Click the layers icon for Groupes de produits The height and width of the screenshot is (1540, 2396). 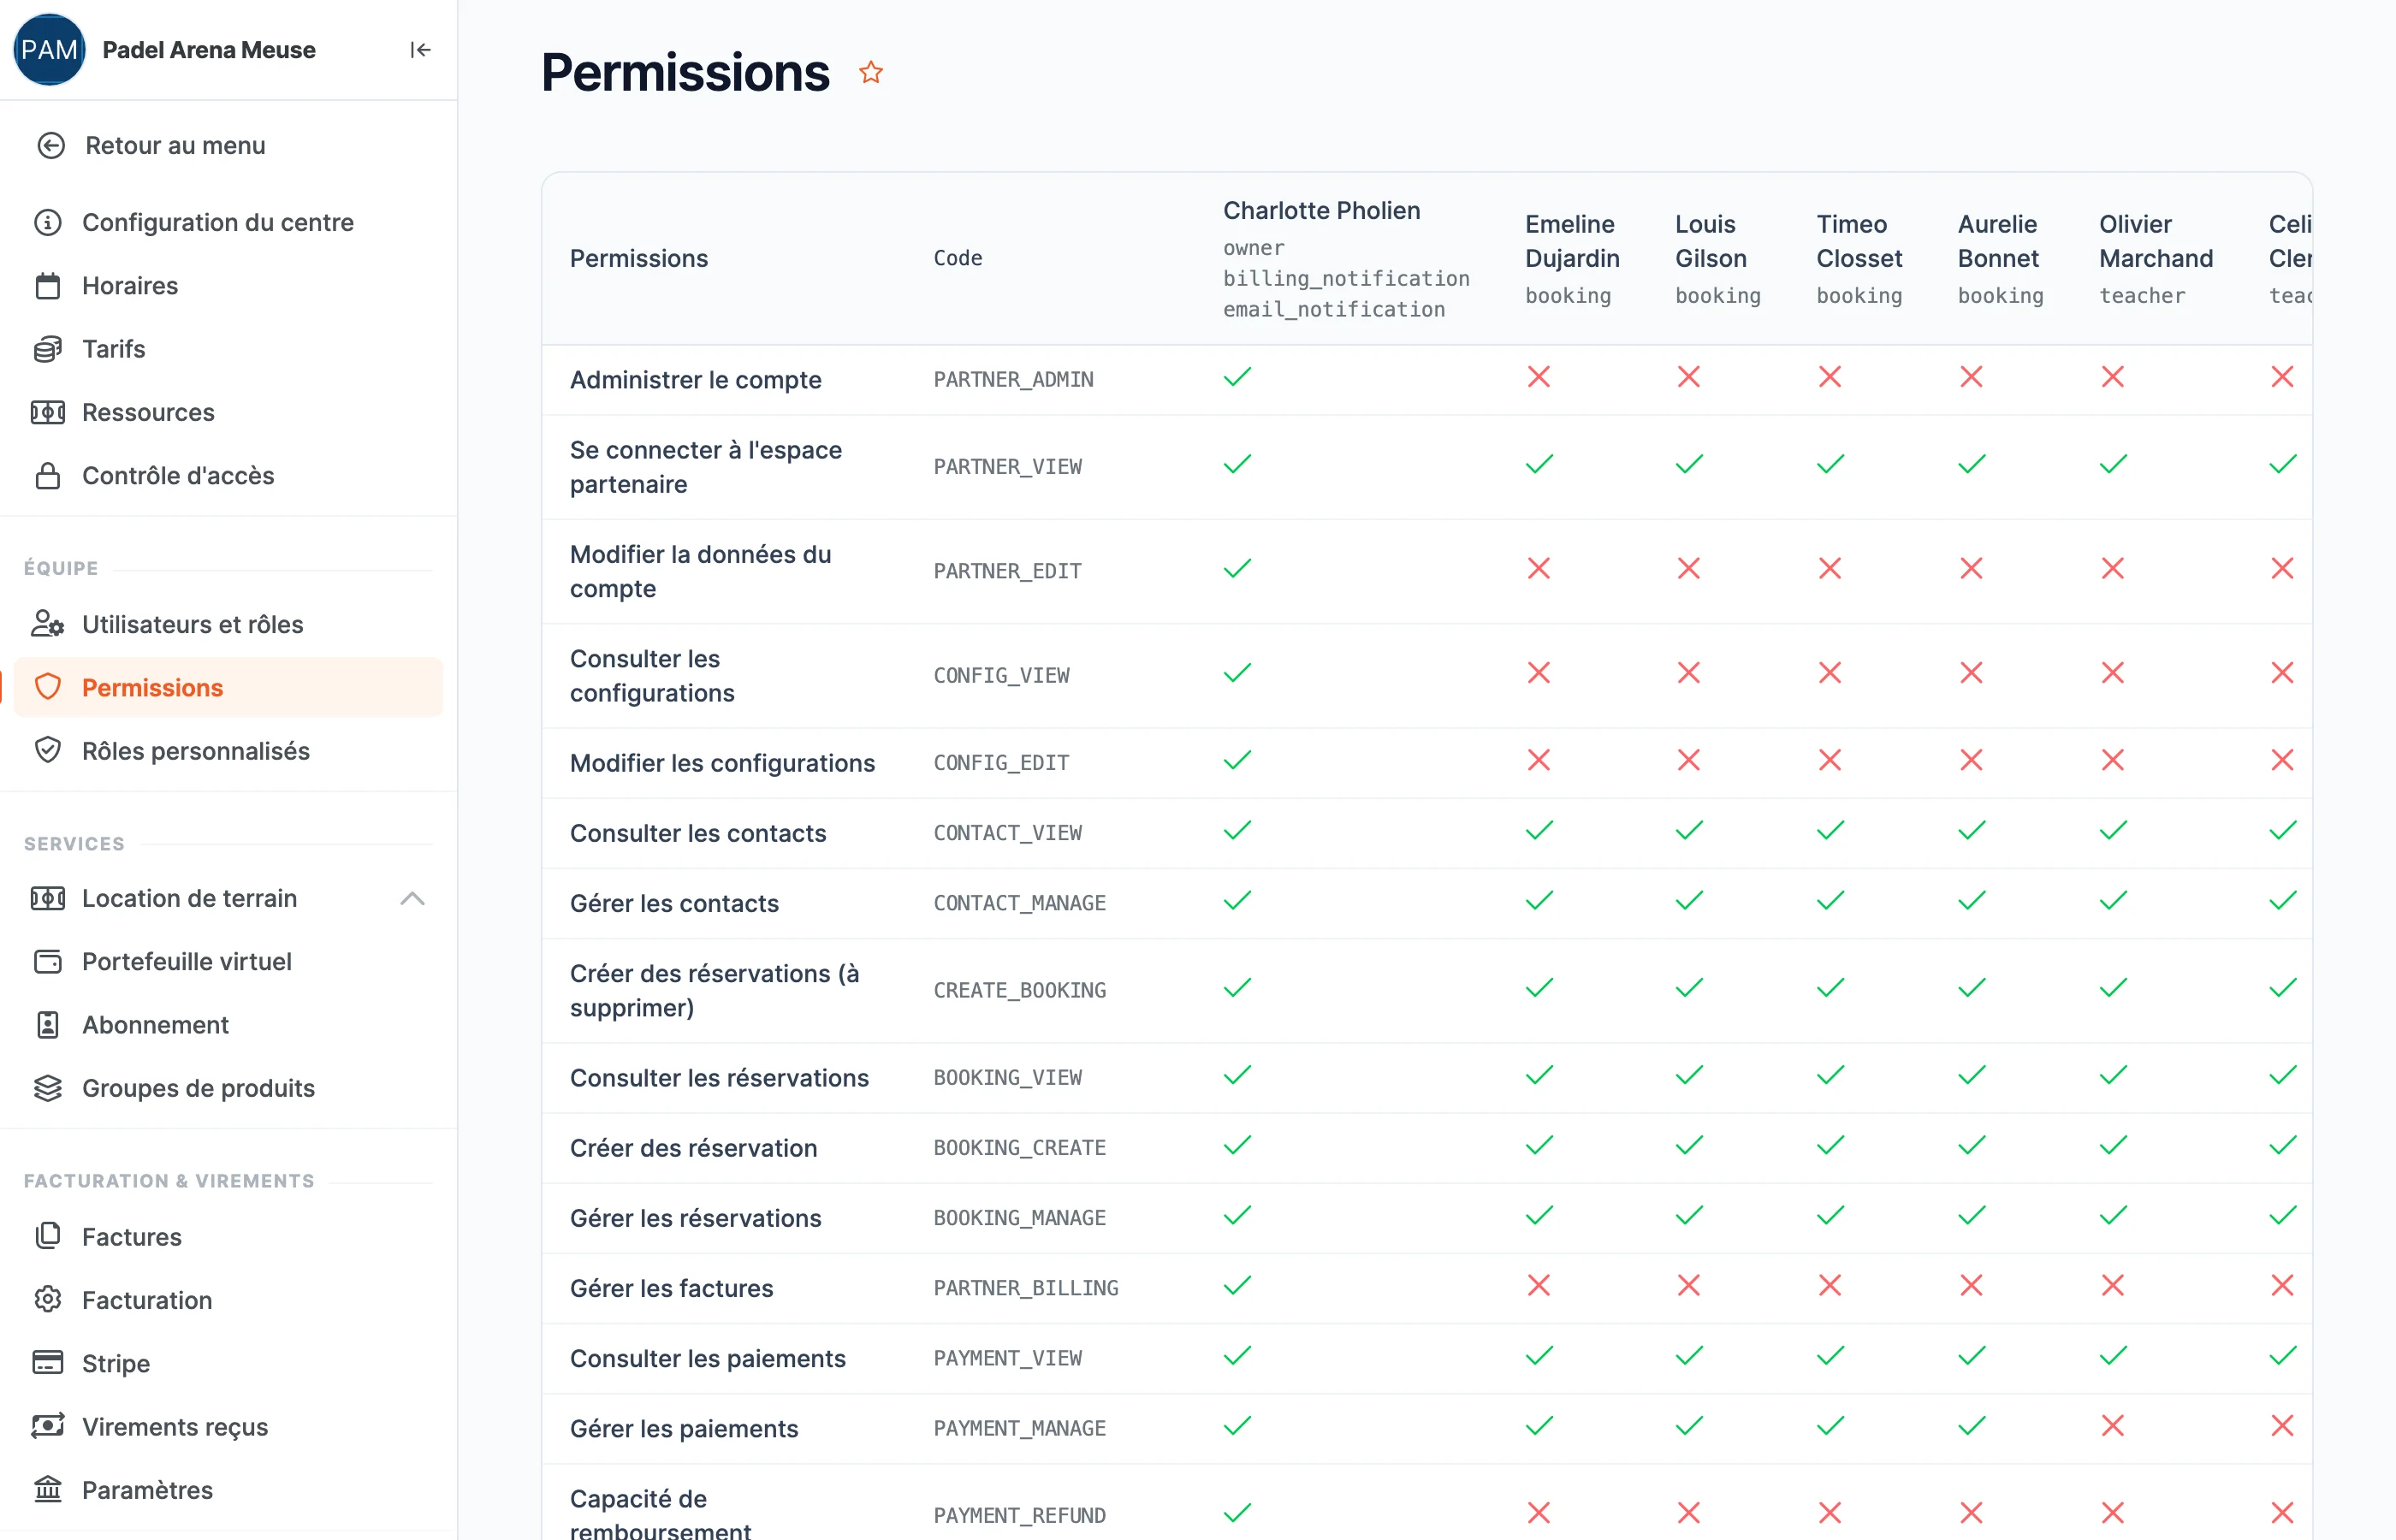click(x=48, y=1088)
